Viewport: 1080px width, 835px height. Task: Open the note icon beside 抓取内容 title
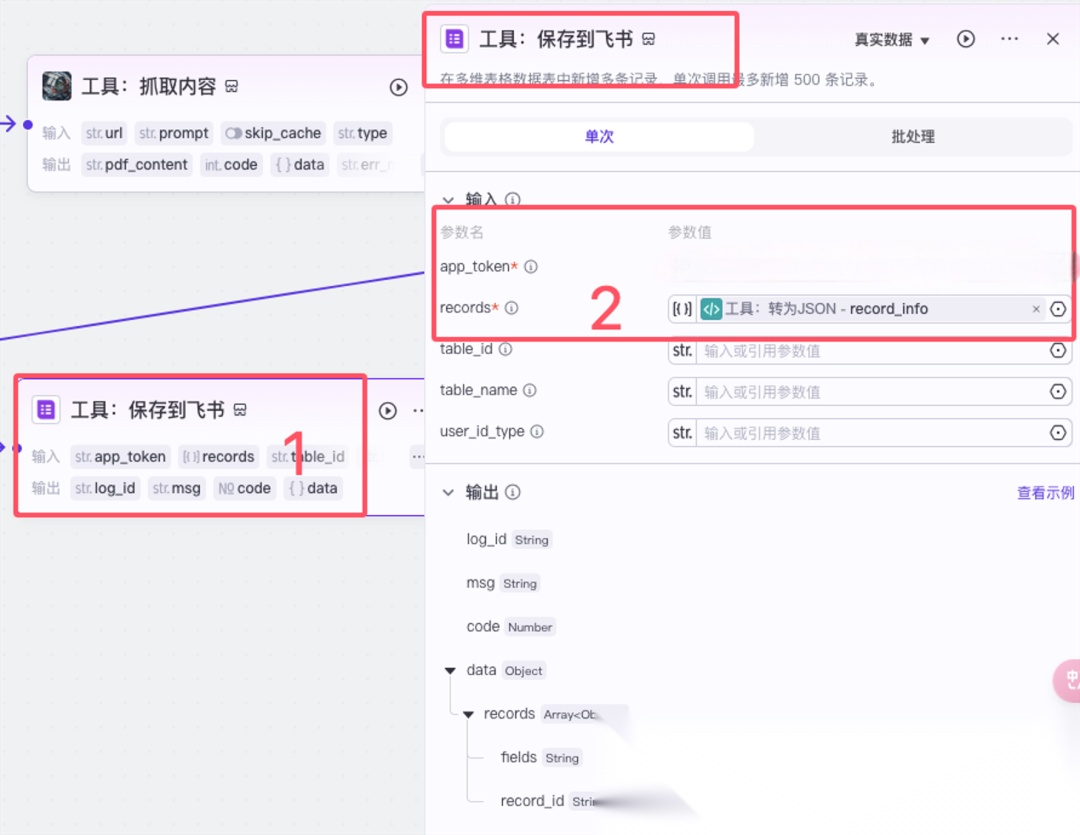click(232, 86)
